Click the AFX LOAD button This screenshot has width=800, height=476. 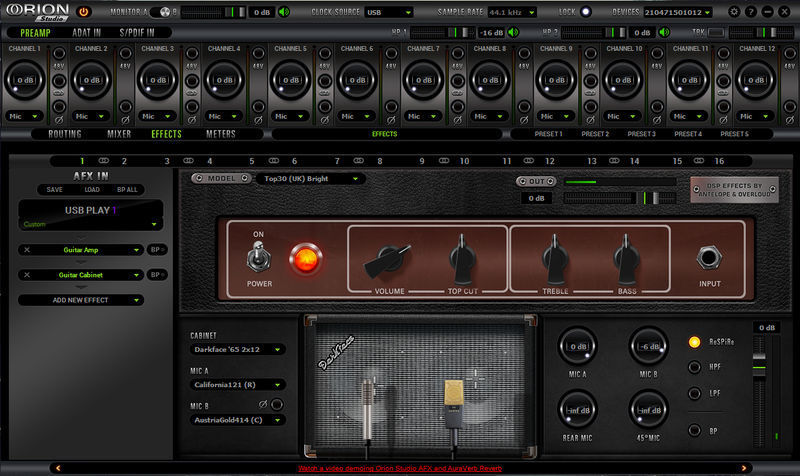(x=92, y=189)
